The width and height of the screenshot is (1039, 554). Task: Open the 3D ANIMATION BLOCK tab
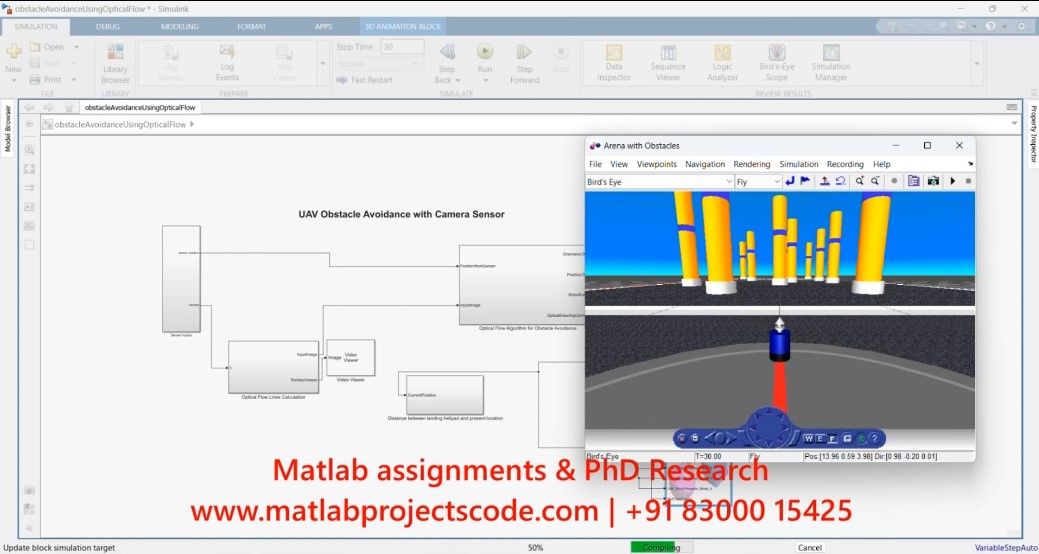[403, 27]
